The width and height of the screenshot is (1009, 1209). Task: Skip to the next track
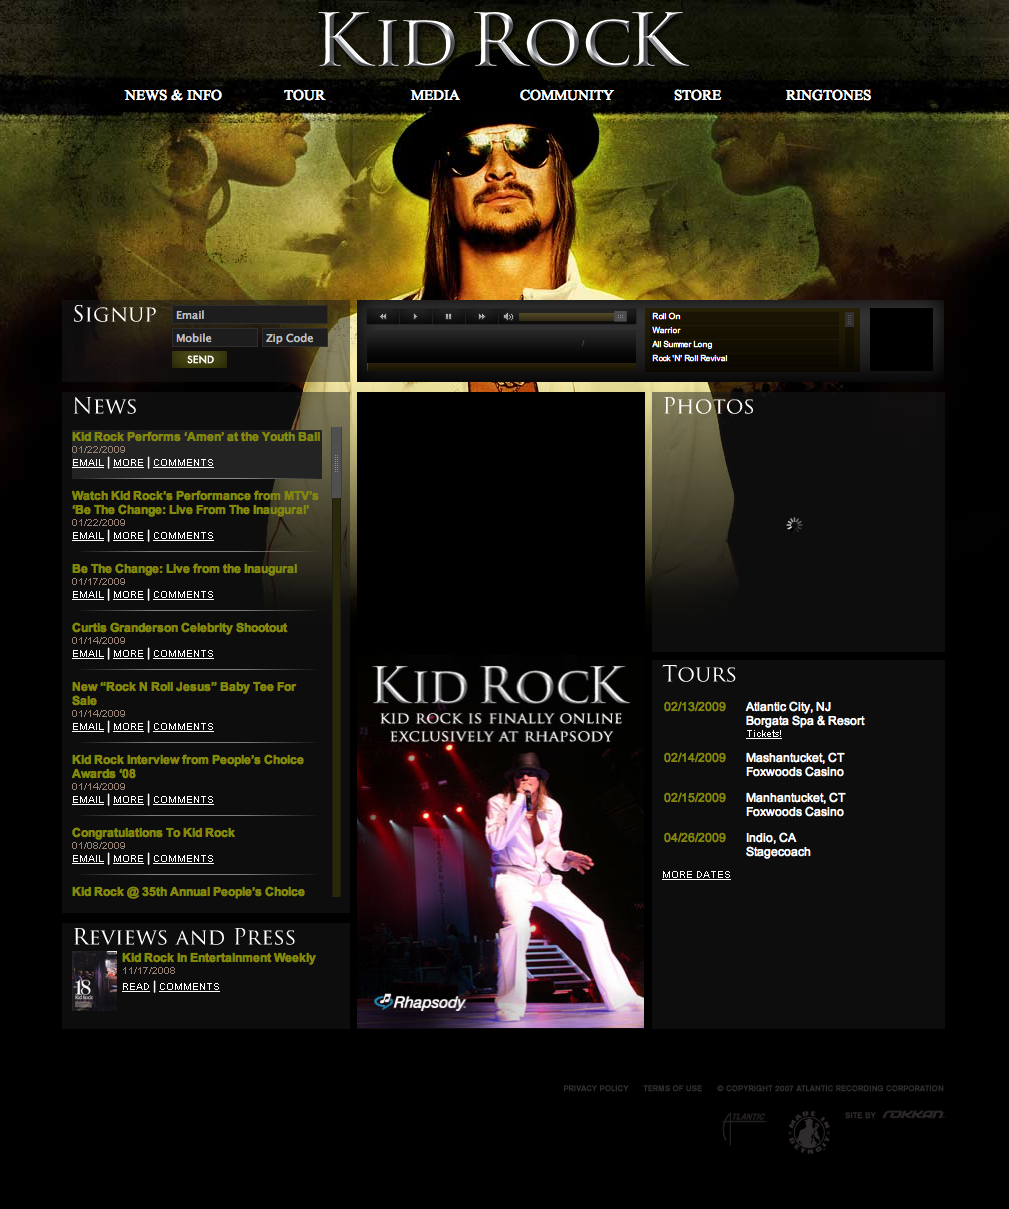tap(481, 316)
